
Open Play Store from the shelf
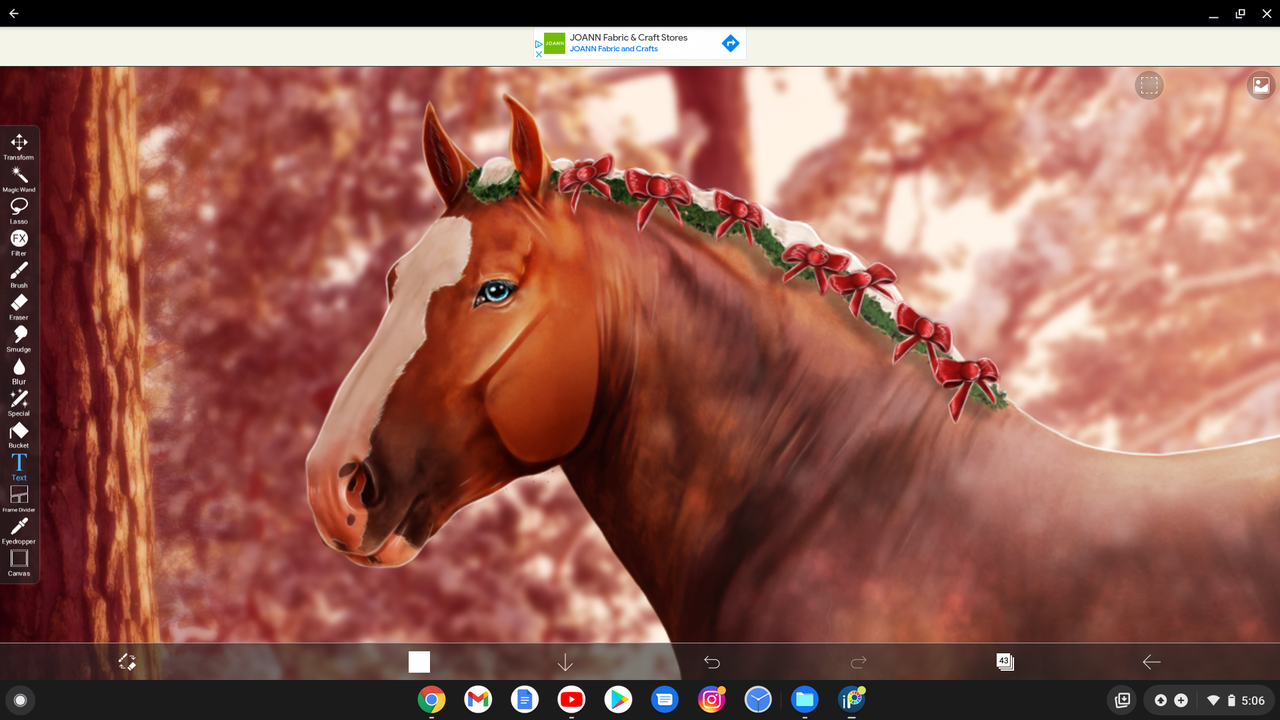pos(618,700)
